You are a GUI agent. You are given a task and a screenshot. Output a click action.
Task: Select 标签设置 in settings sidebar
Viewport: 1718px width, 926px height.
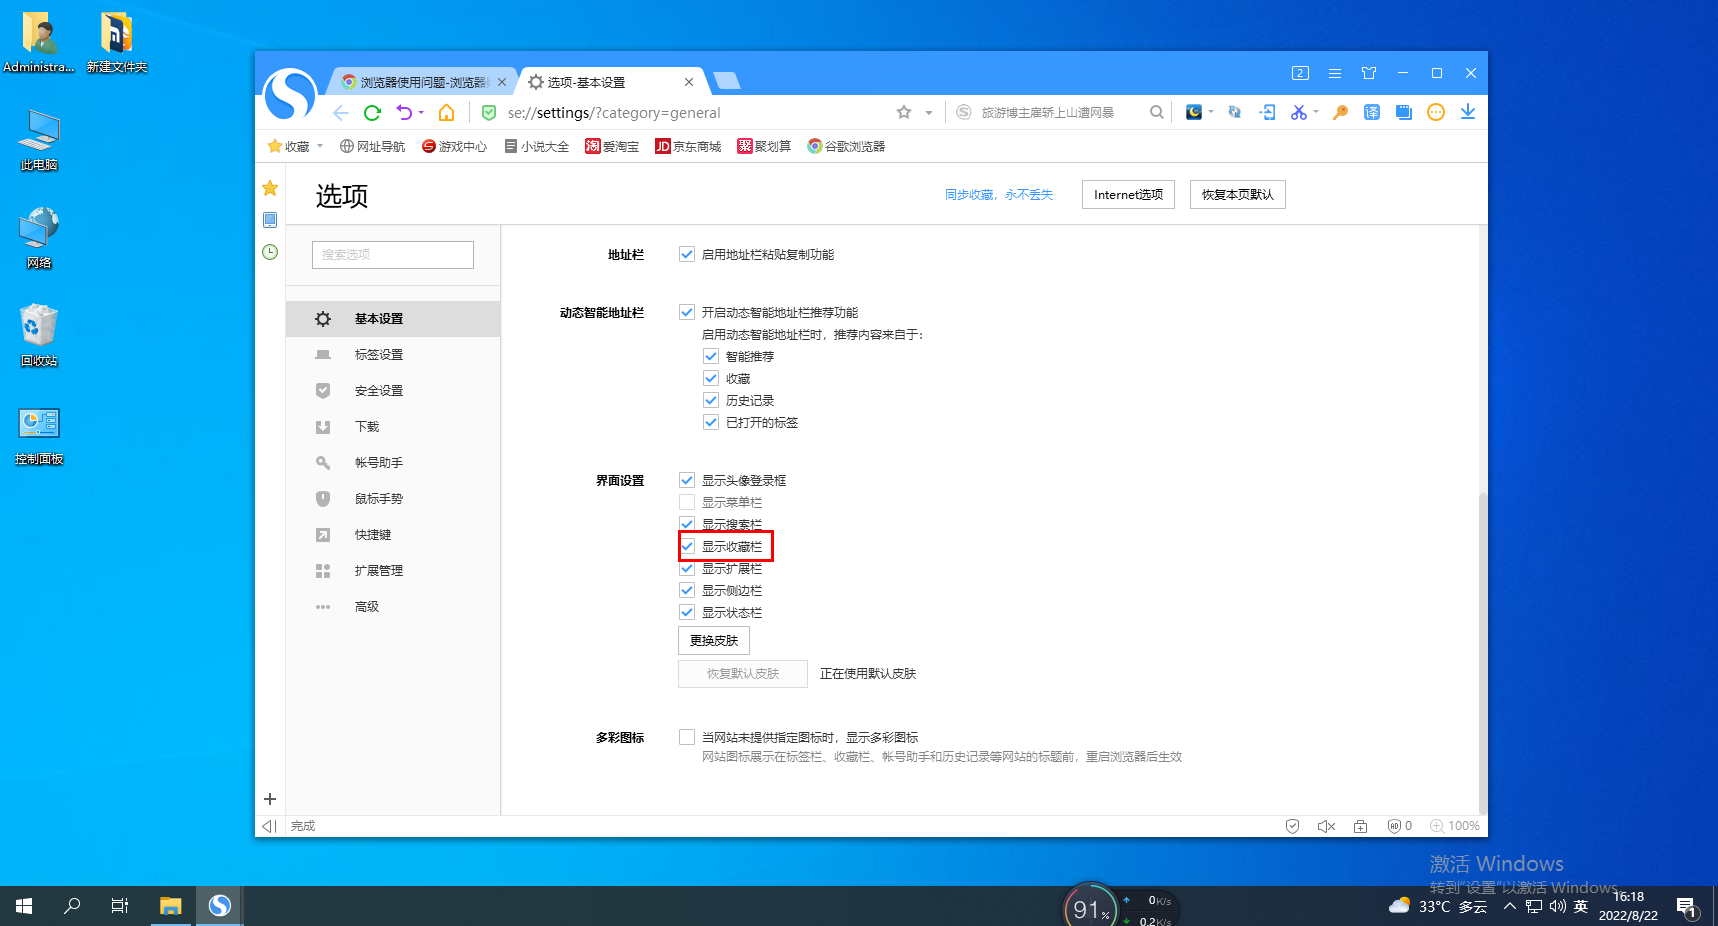(392, 355)
